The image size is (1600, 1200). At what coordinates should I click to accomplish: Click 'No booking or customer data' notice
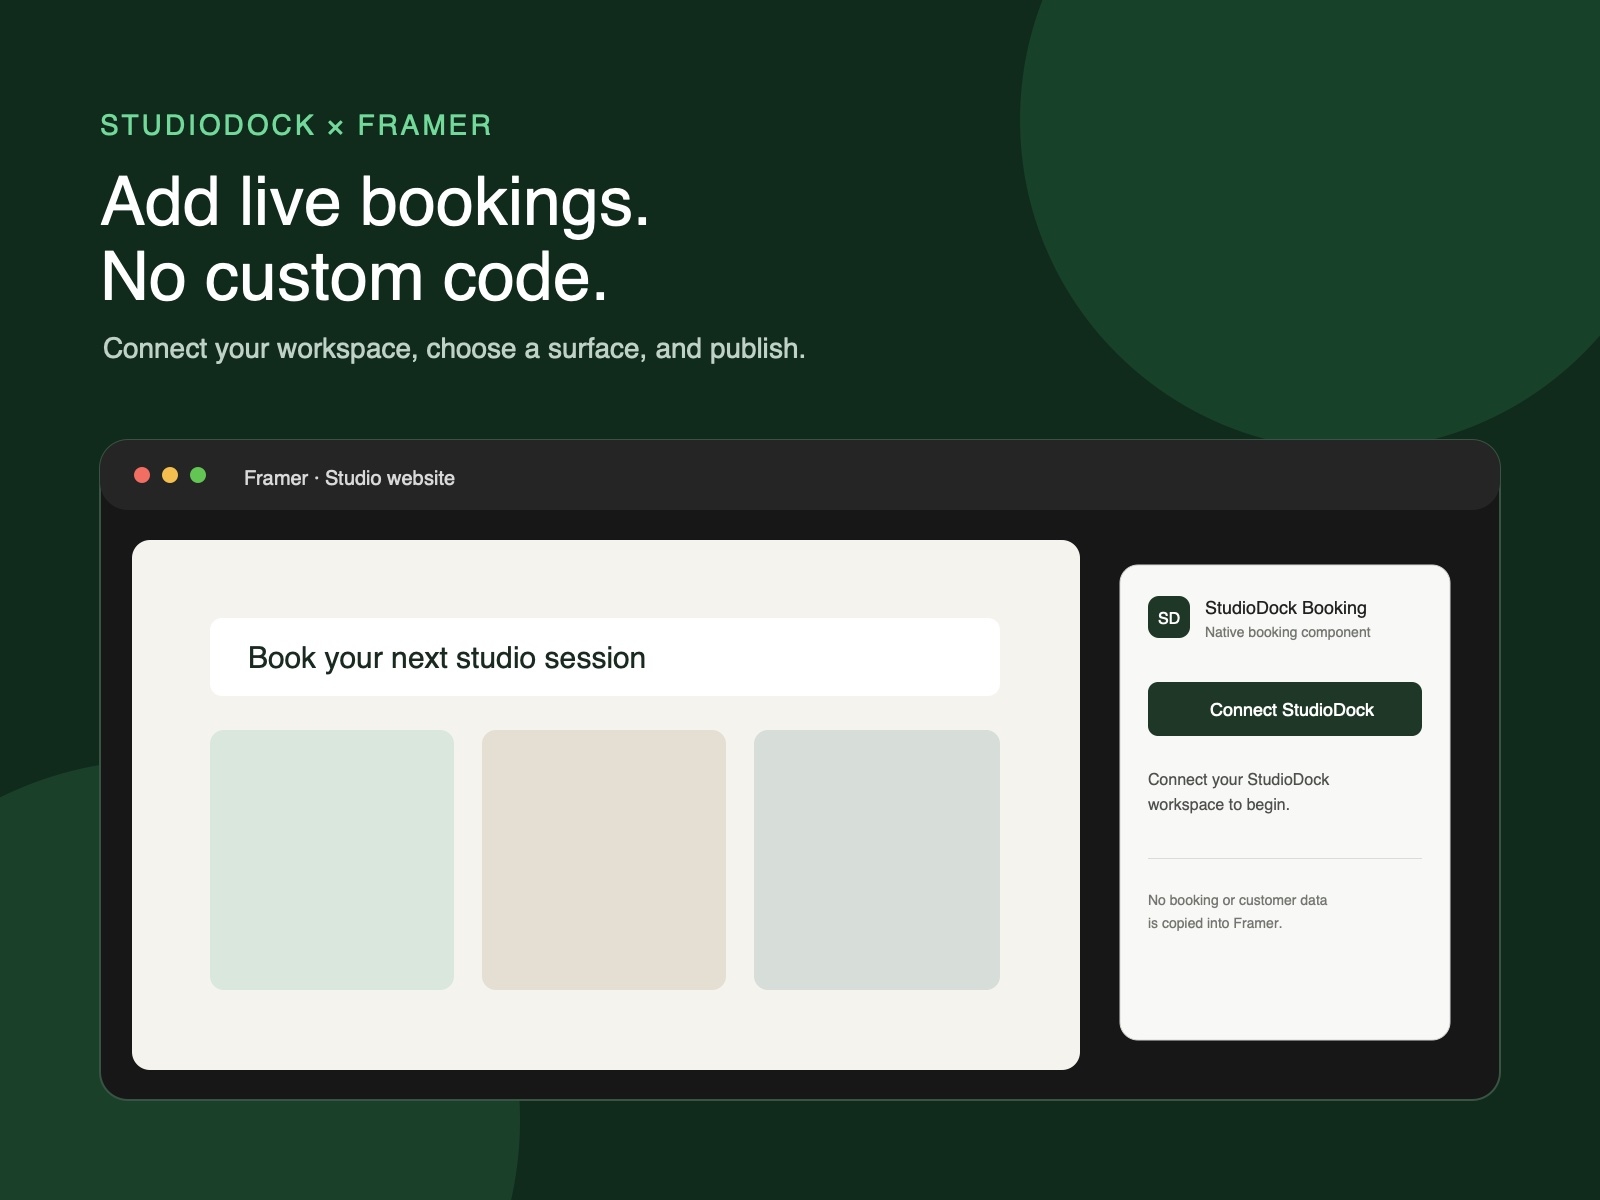click(1237, 911)
